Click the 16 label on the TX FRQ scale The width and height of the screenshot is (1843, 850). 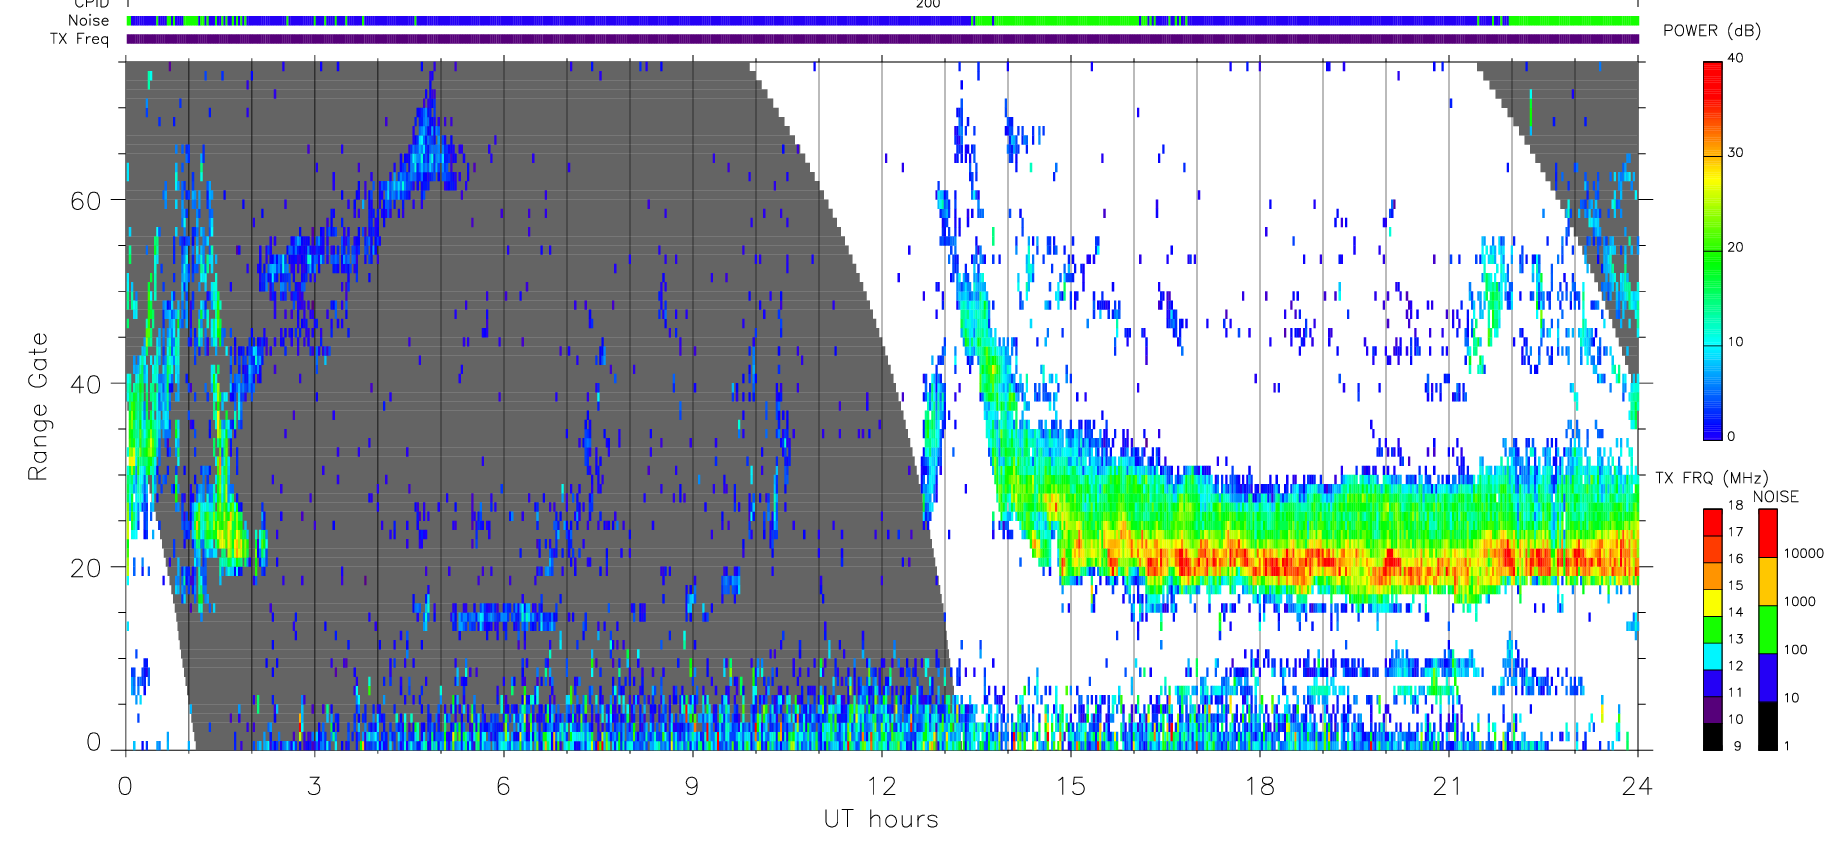pyautogui.click(x=1735, y=559)
